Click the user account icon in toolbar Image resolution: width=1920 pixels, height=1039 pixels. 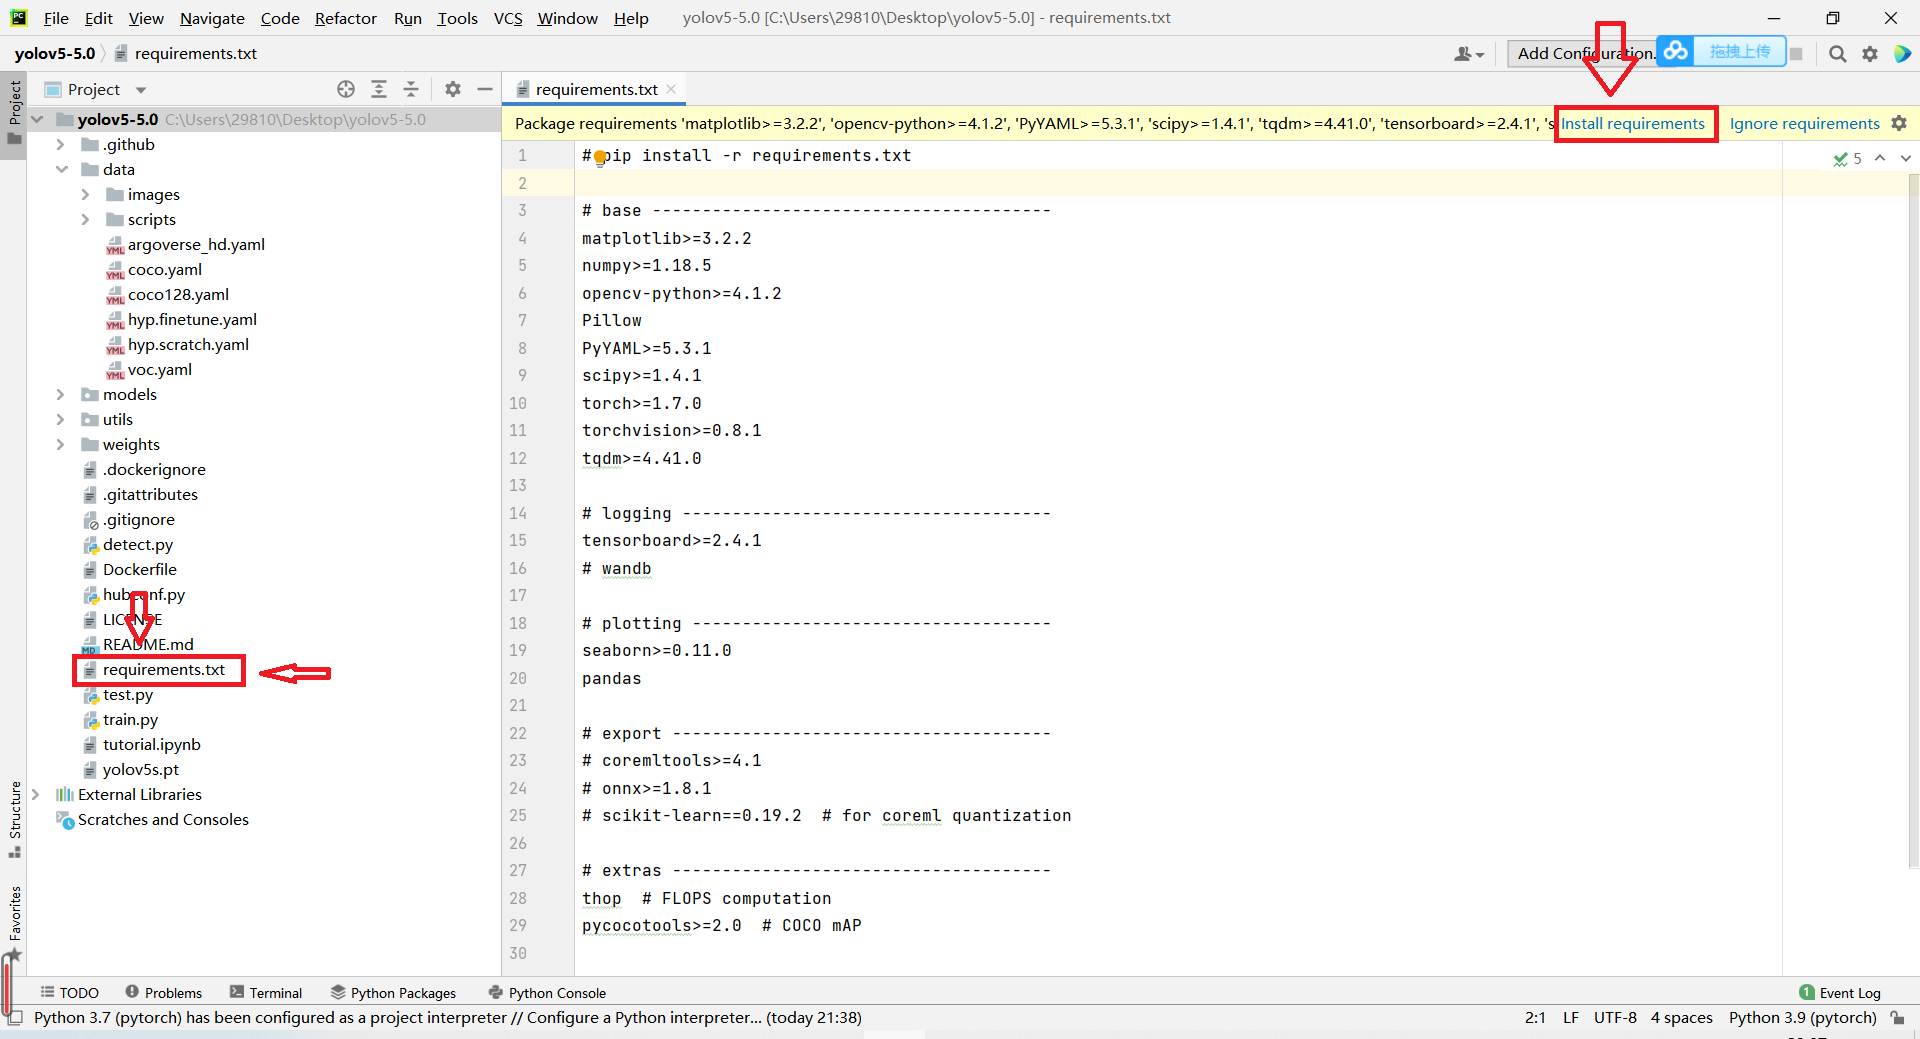tap(1468, 54)
